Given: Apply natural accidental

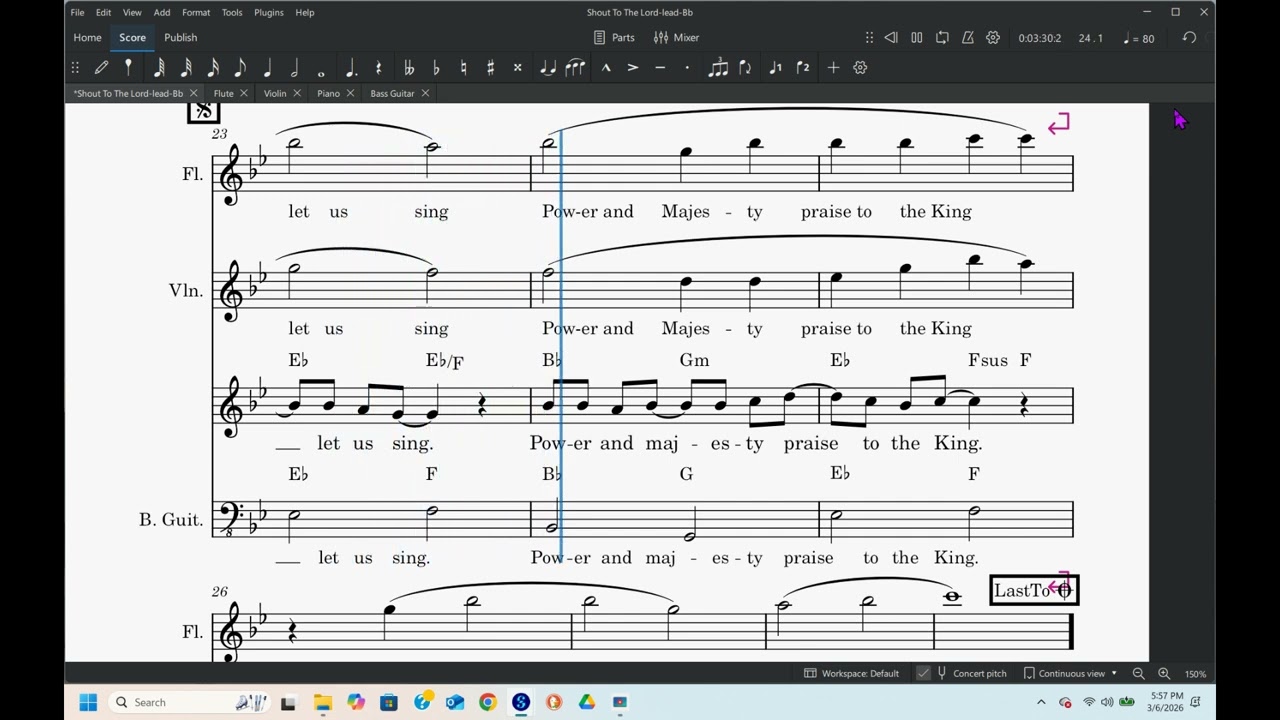Looking at the screenshot, I should point(463,67).
